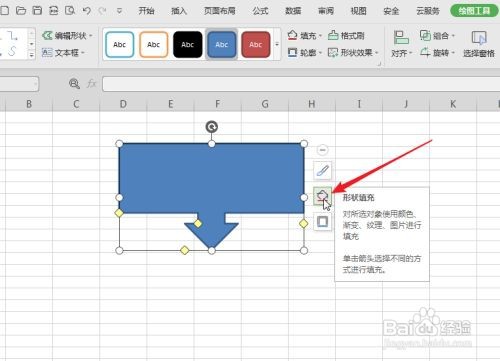
Task: Select column G header
Action: 265,104
